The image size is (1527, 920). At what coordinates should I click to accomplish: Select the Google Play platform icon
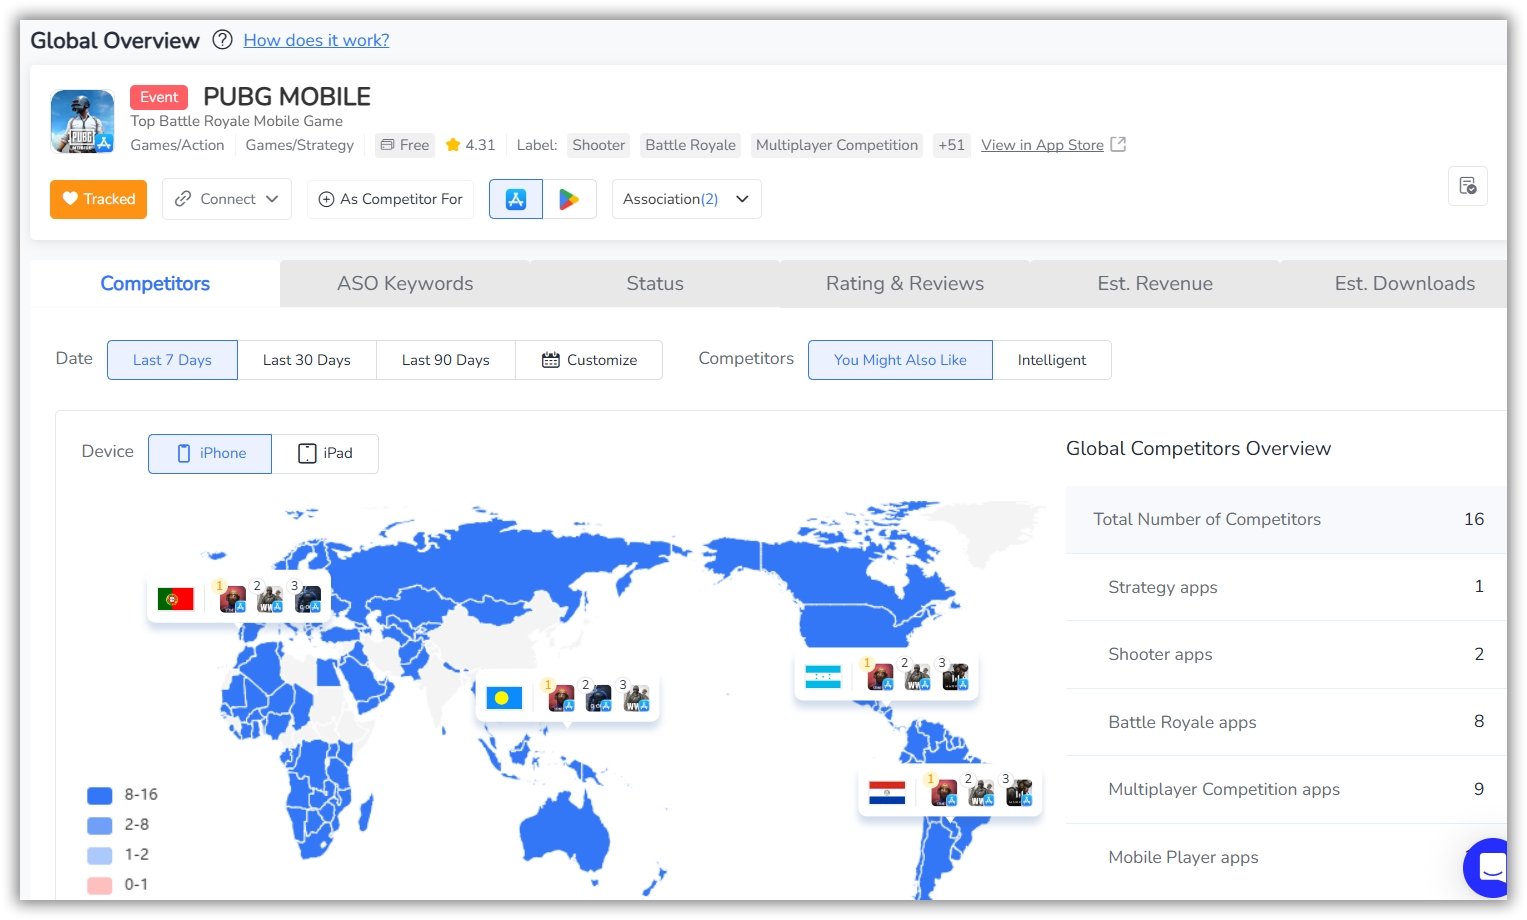click(x=569, y=199)
